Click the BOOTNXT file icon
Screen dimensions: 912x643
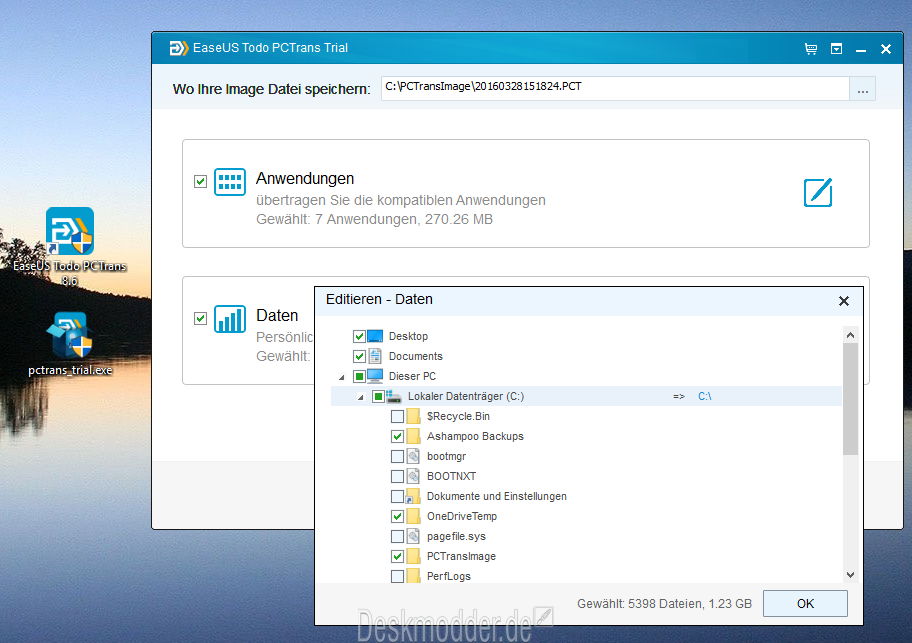point(413,476)
